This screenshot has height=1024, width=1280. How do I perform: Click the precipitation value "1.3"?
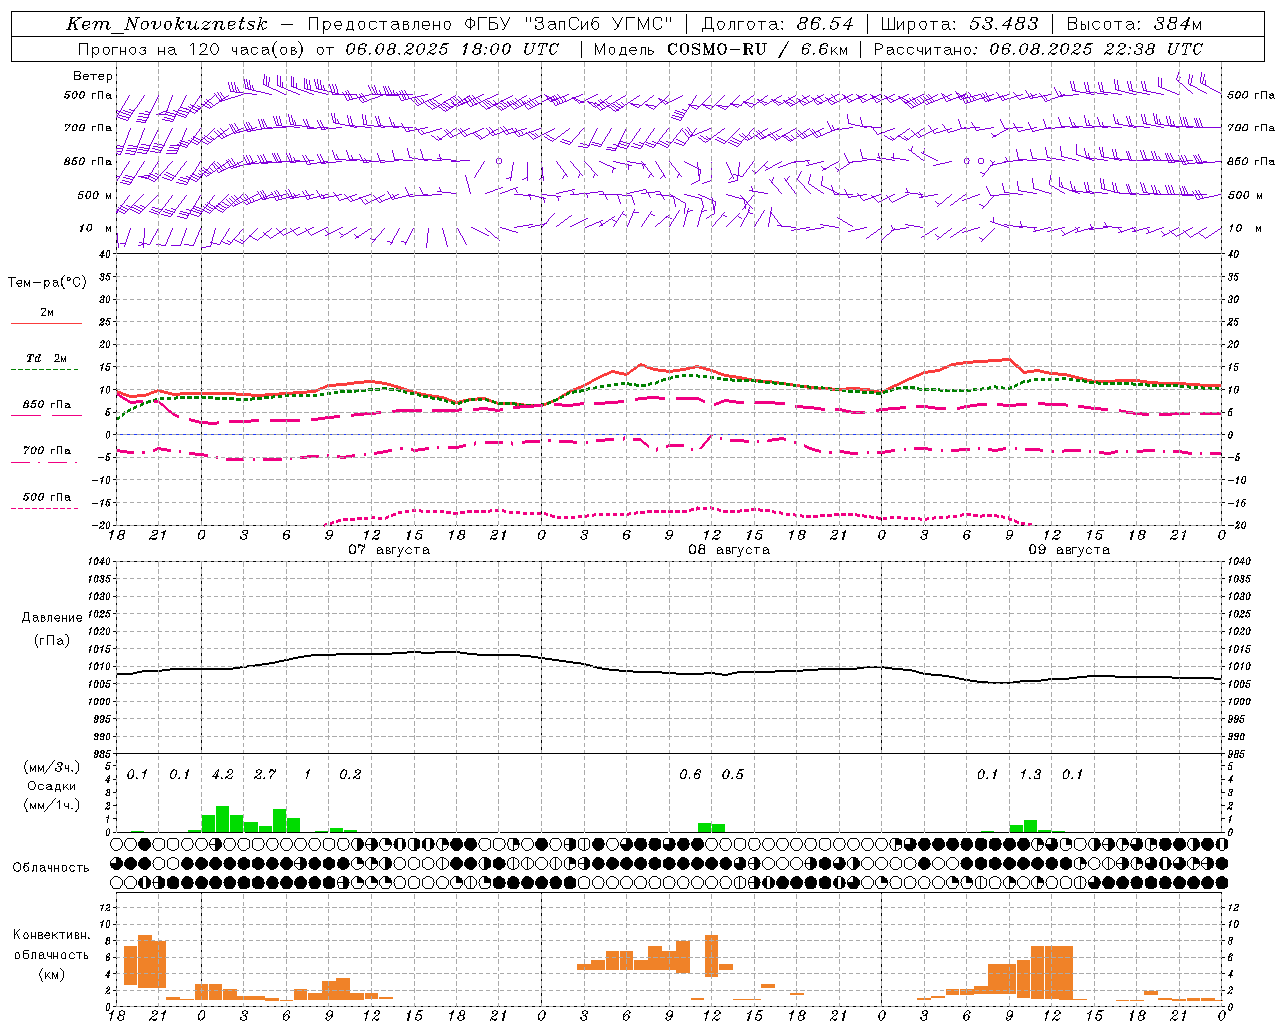[1030, 775]
